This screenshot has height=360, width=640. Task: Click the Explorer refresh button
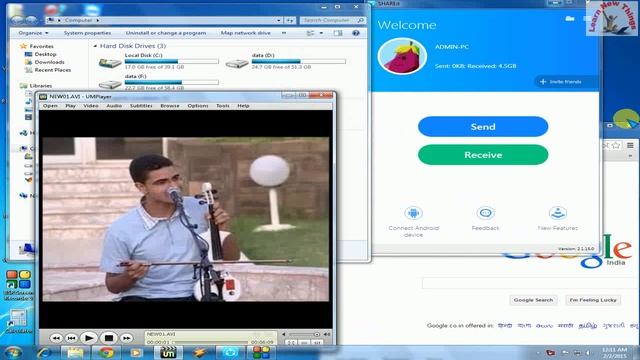289,20
